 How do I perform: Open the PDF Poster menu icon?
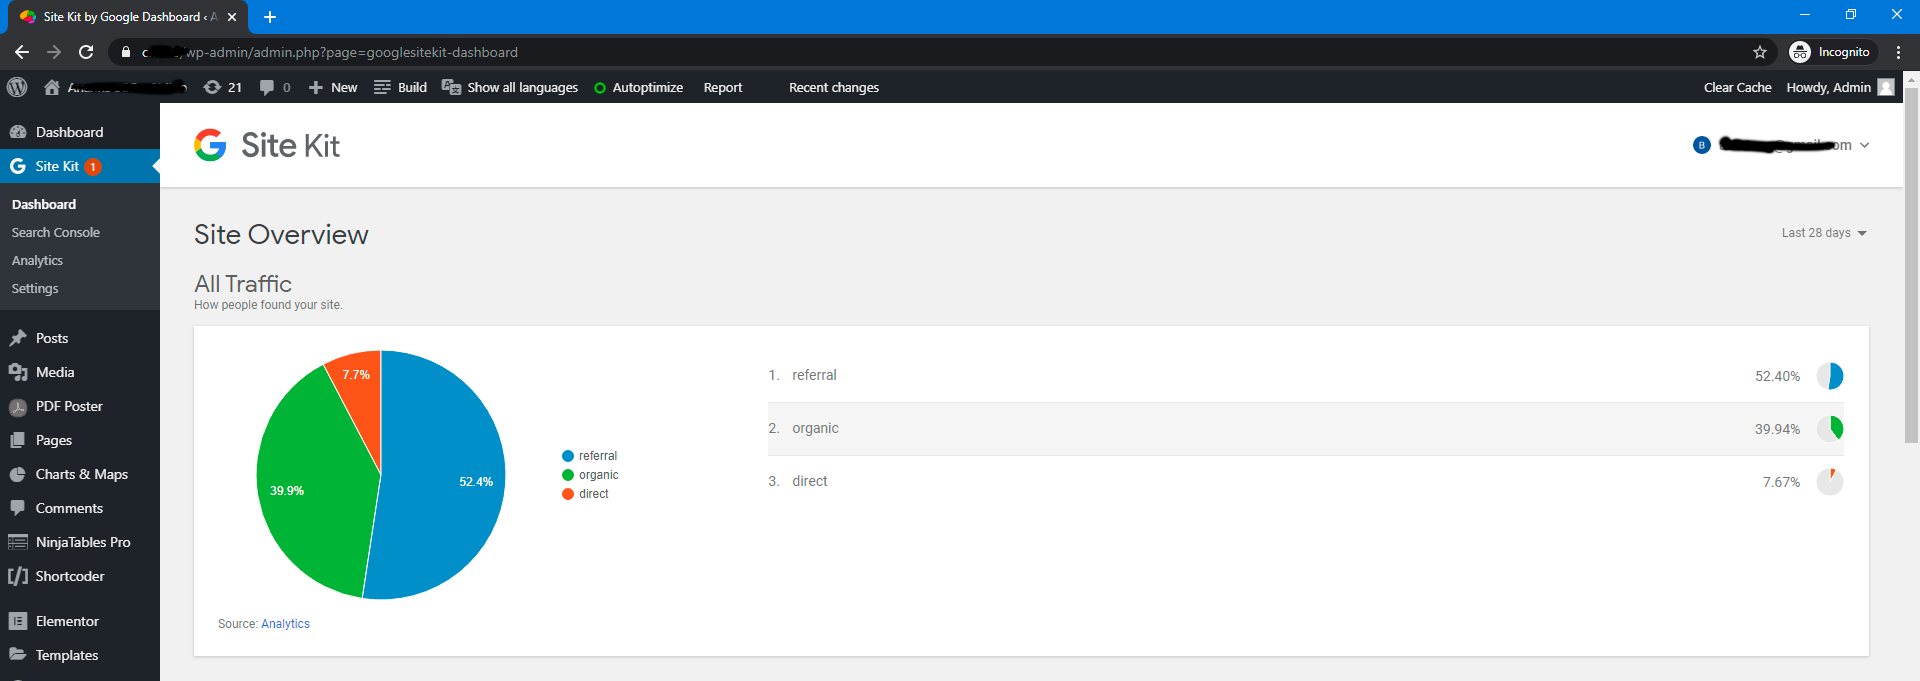[x=18, y=407]
